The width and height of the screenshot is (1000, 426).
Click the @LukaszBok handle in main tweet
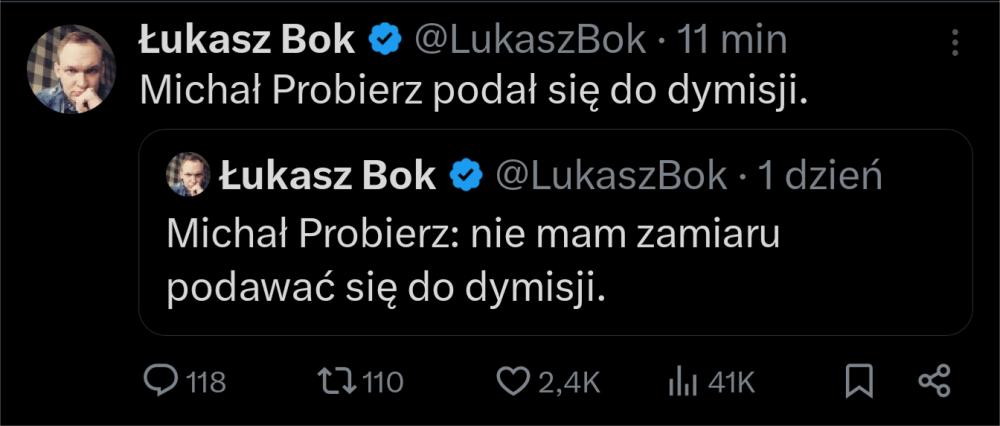point(529,40)
